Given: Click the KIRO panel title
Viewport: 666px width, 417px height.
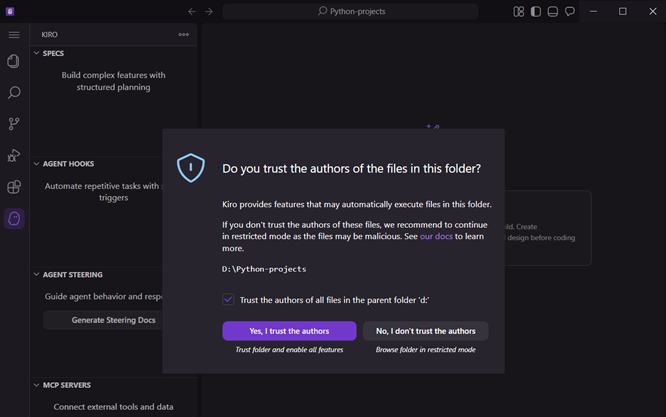Looking at the screenshot, I should tap(49, 35).
